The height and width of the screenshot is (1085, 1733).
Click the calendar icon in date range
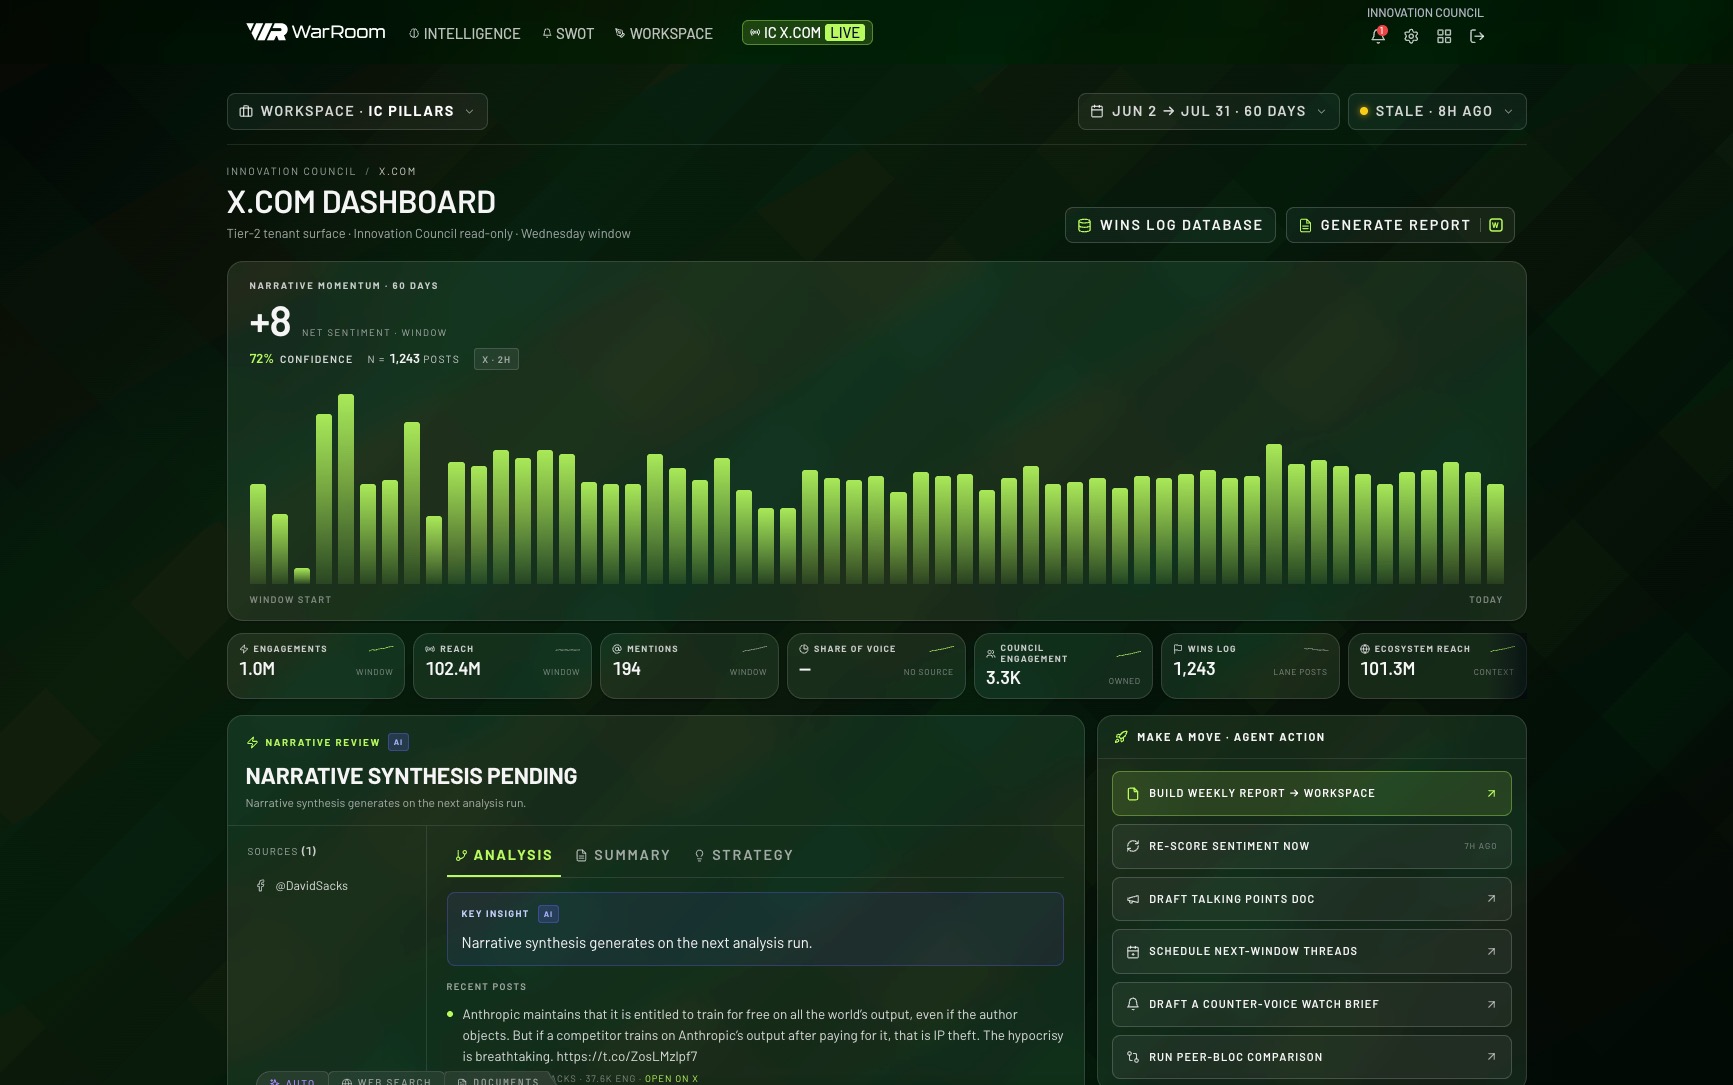1097,111
